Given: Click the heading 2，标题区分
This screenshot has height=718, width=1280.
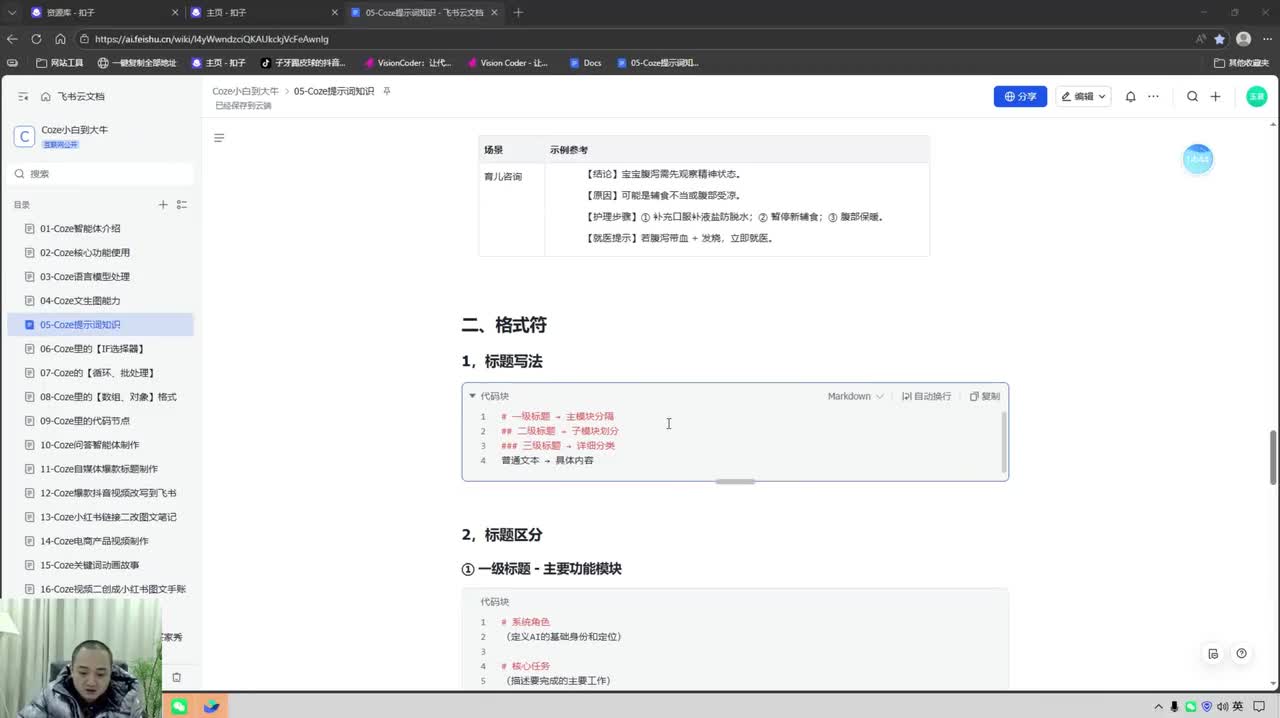Looking at the screenshot, I should (x=502, y=535).
